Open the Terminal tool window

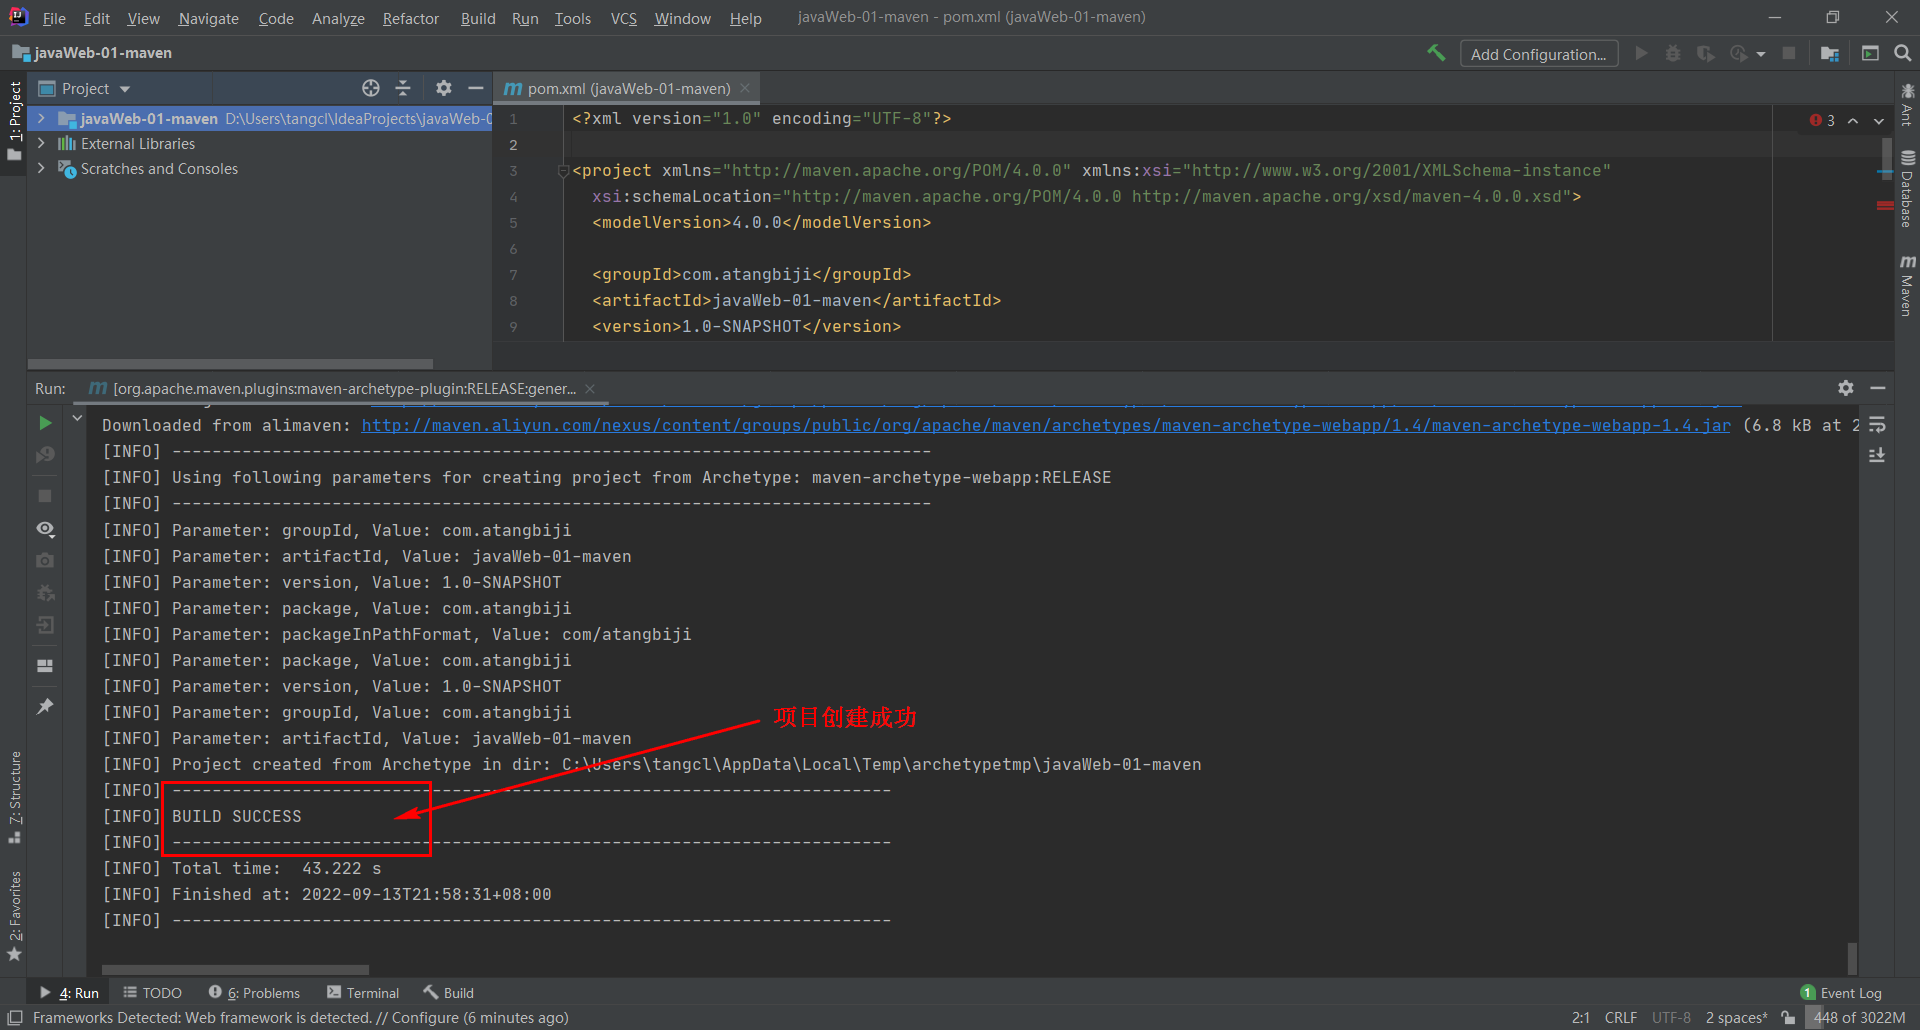pyautogui.click(x=363, y=992)
